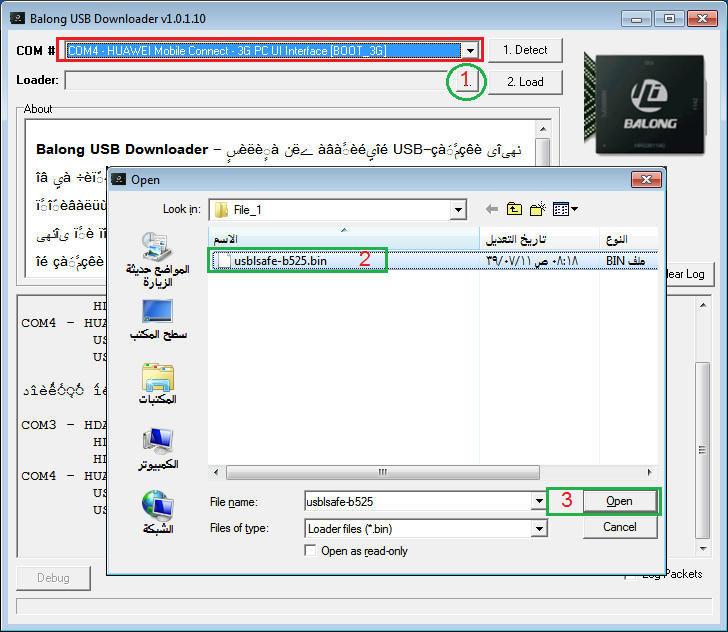Click the Balong app icon in title bar
728x632 pixels.
[18, 19]
